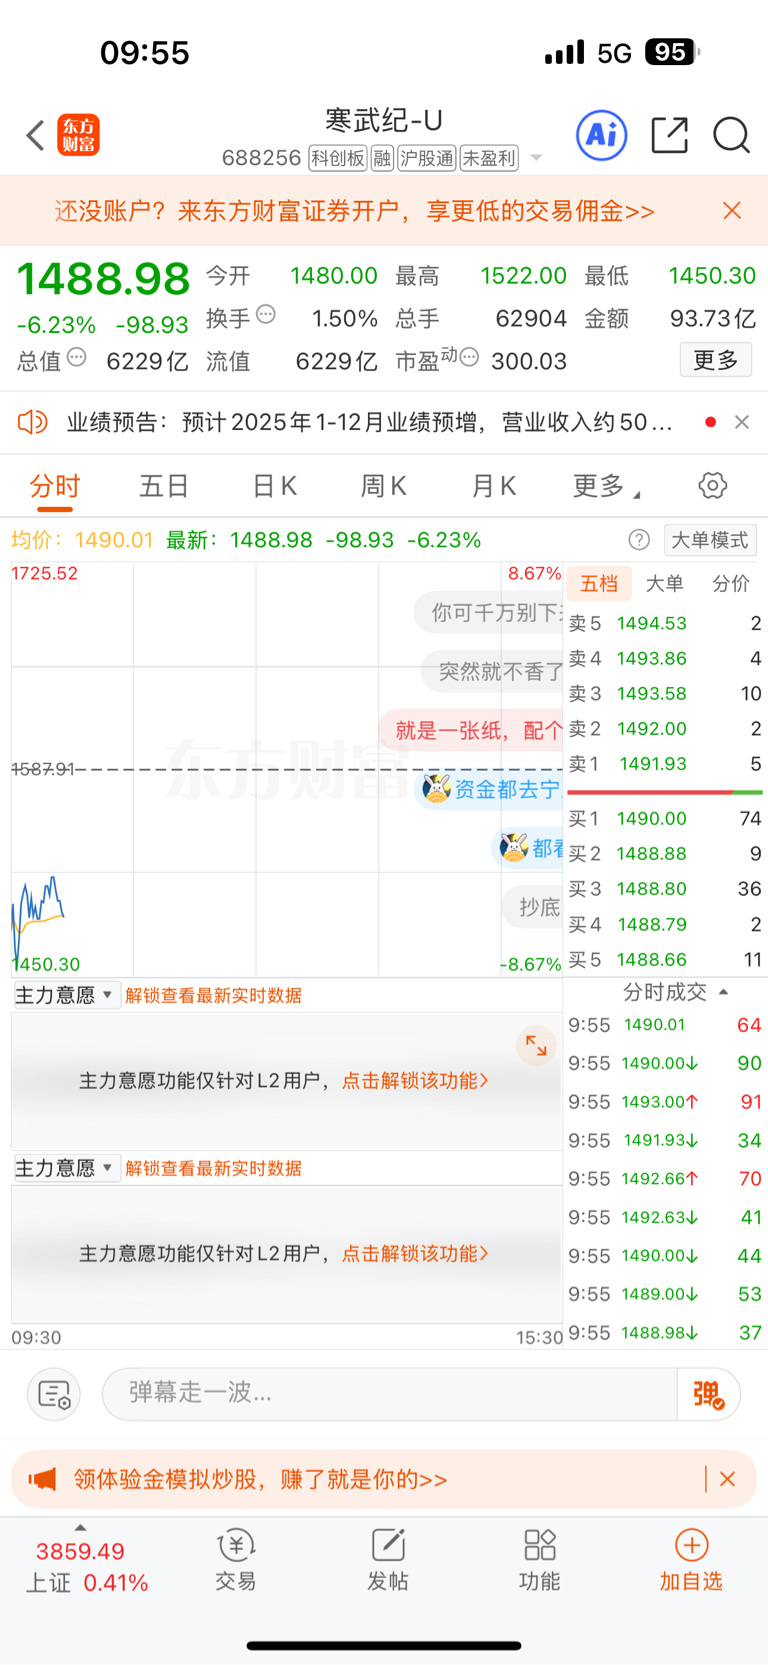Collapse the 分时成交 header arrow
The height and width of the screenshot is (1665, 768).
click(724, 992)
